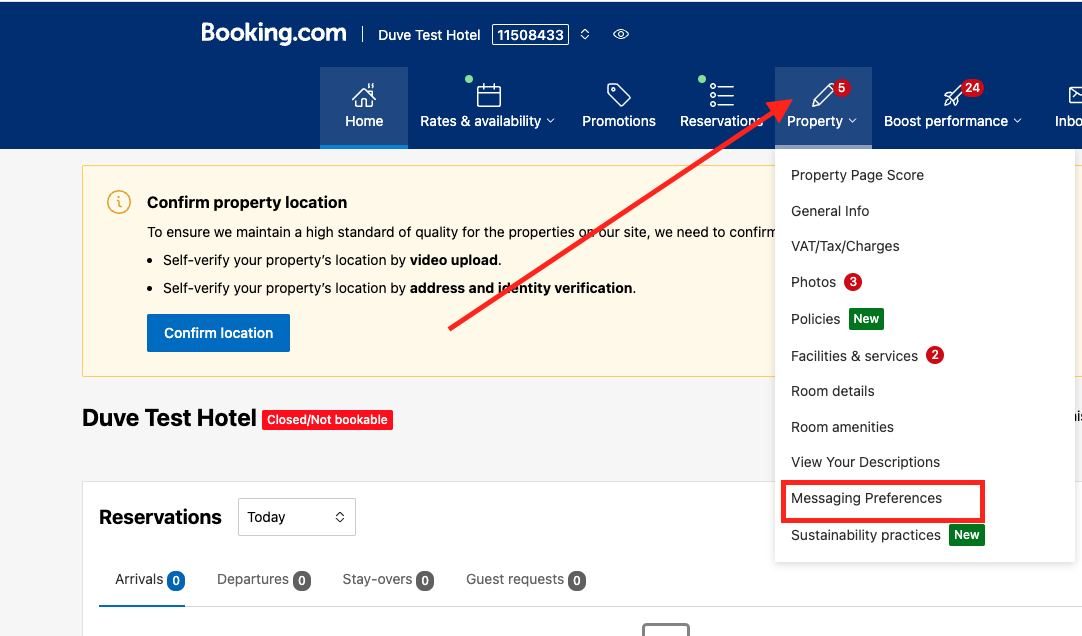
Task: Select Messaging Preferences menu item
Action: click(x=866, y=498)
